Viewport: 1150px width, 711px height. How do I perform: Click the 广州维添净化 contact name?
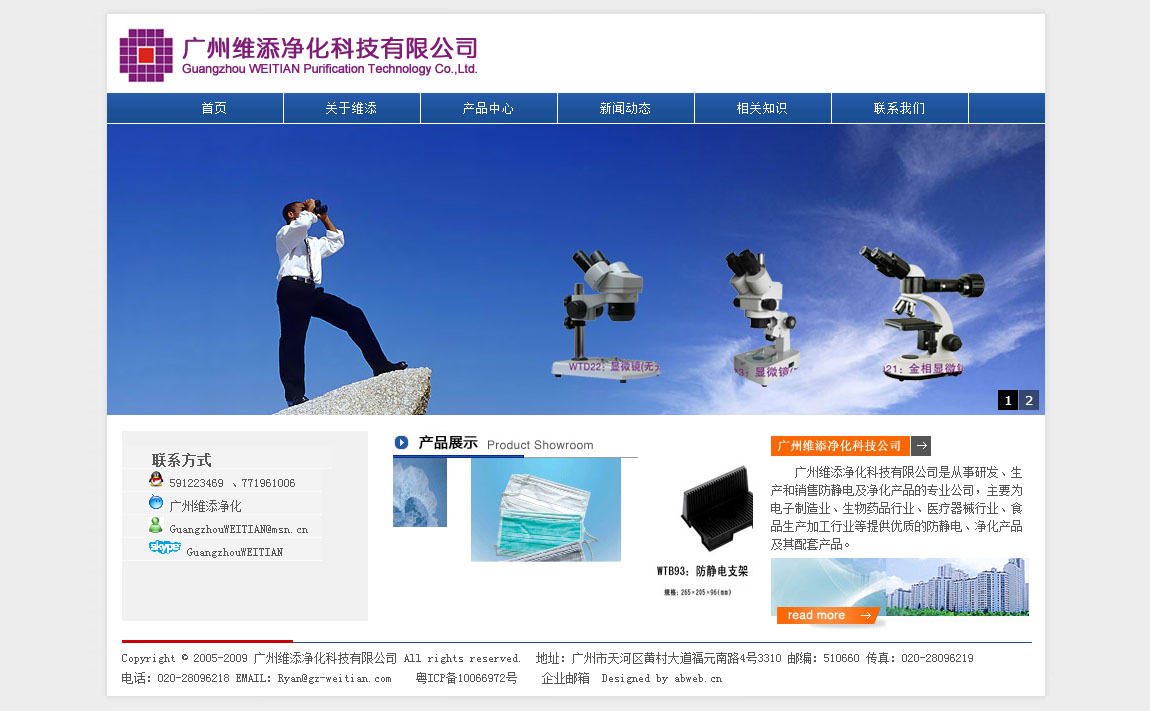click(x=205, y=506)
